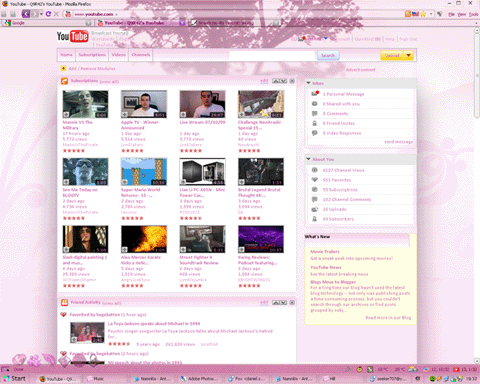Reload the page with refresh icon

[48, 14]
